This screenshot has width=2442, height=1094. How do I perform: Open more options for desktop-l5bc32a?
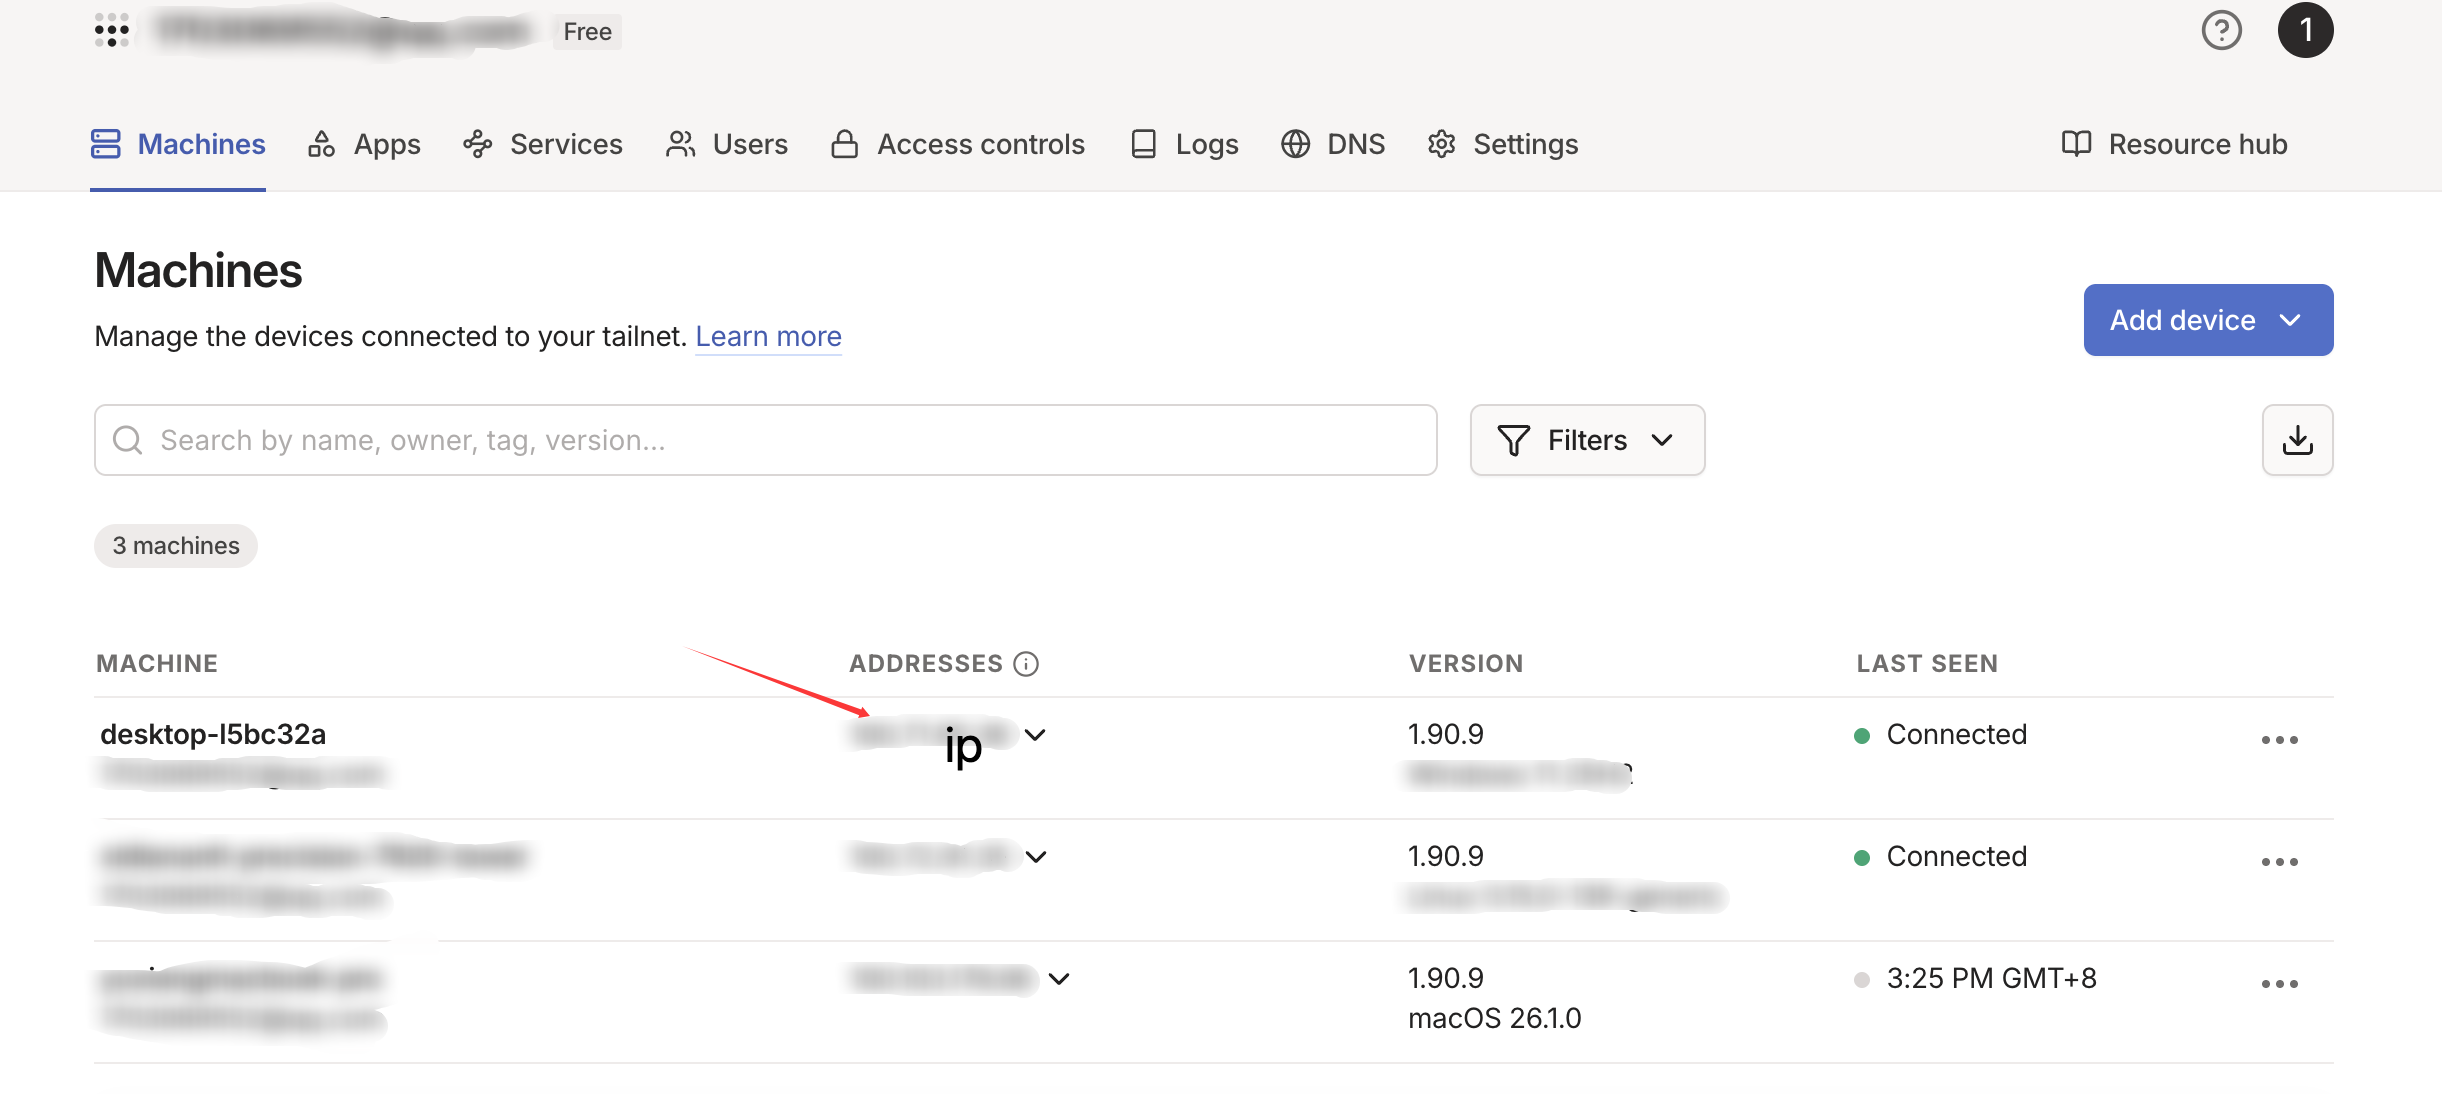[x=2279, y=740]
